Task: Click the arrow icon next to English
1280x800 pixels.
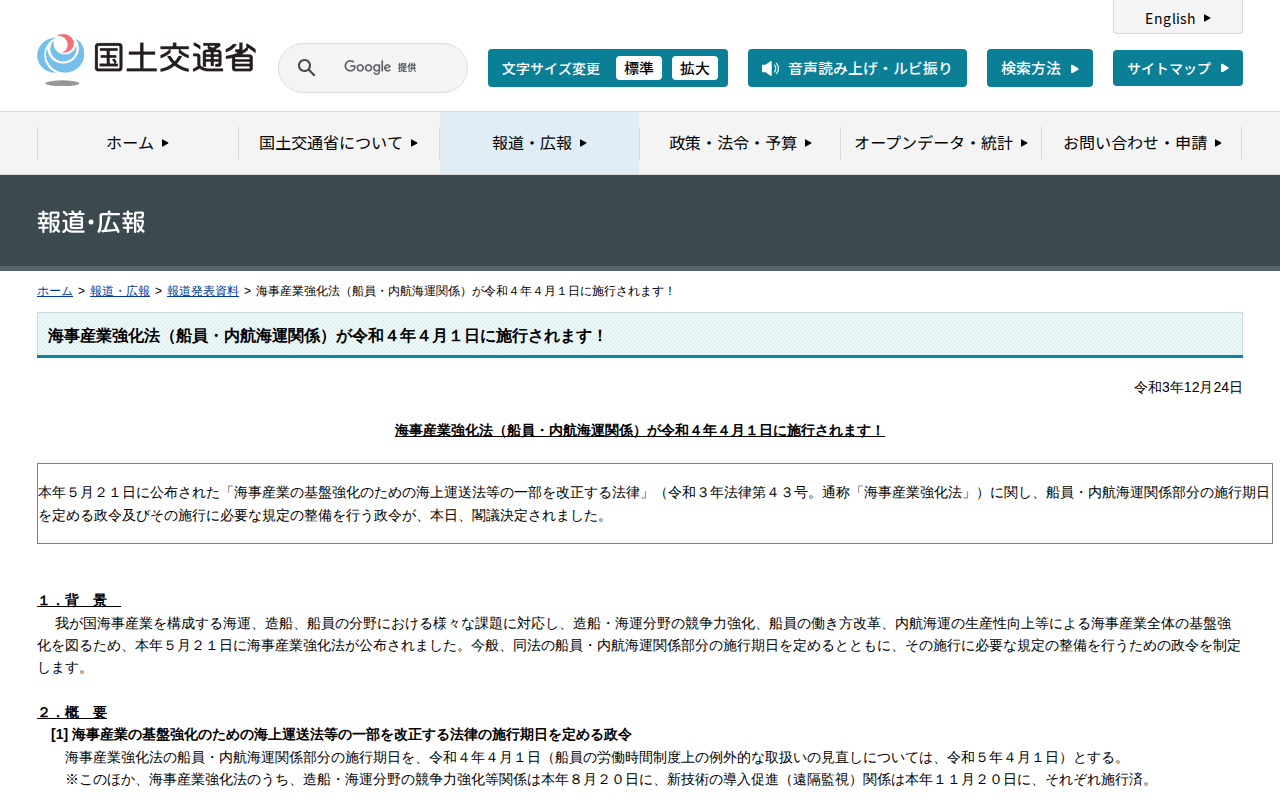Action: [x=1207, y=18]
